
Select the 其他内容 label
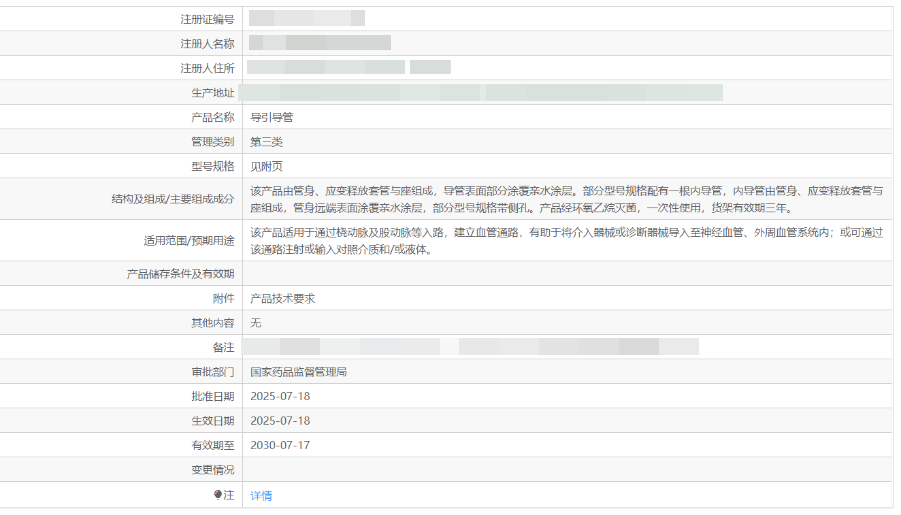point(213,323)
